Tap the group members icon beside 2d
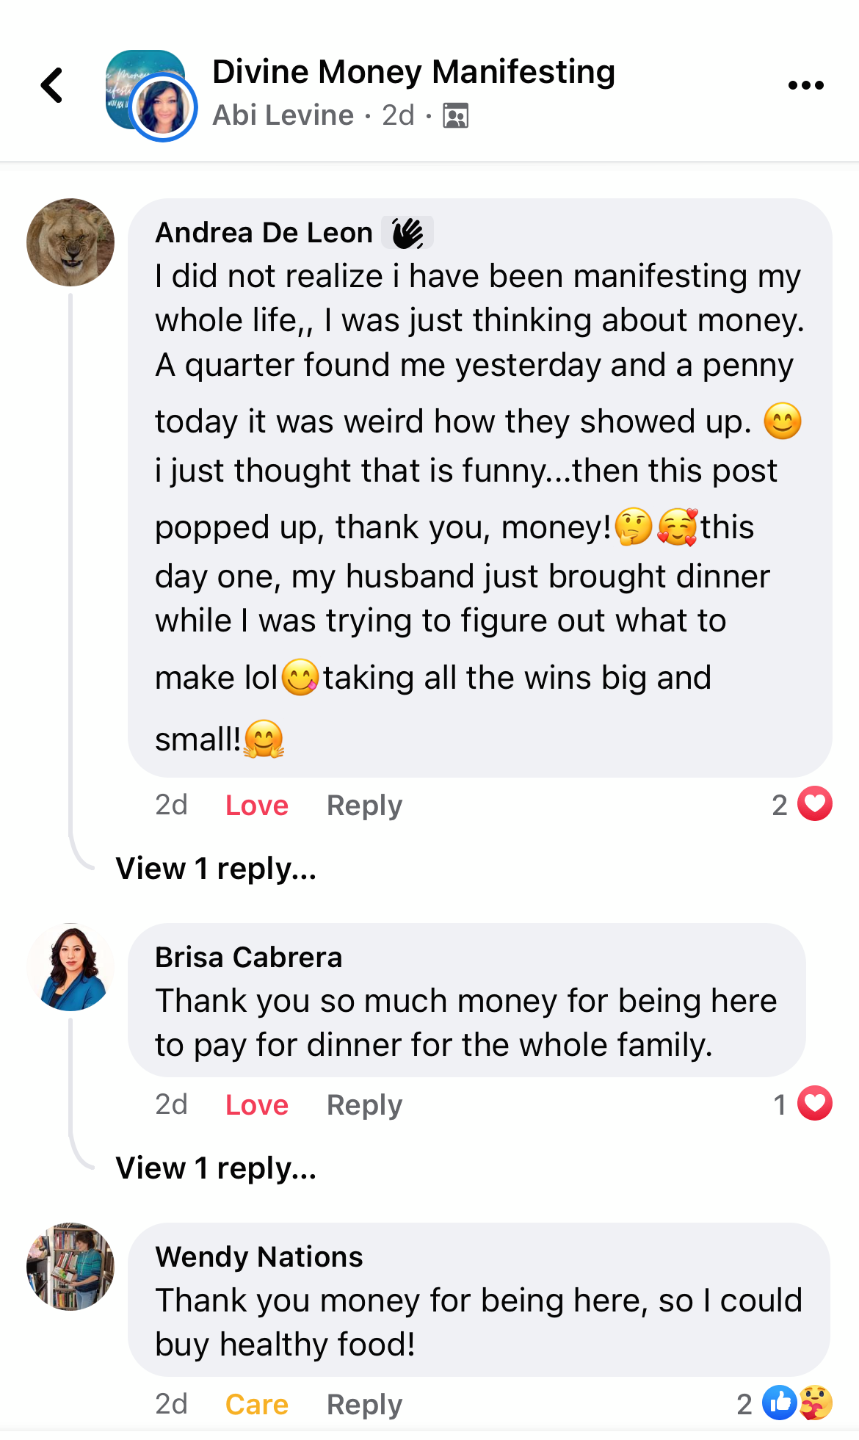Viewport: 859px width, 1440px height. tap(455, 116)
